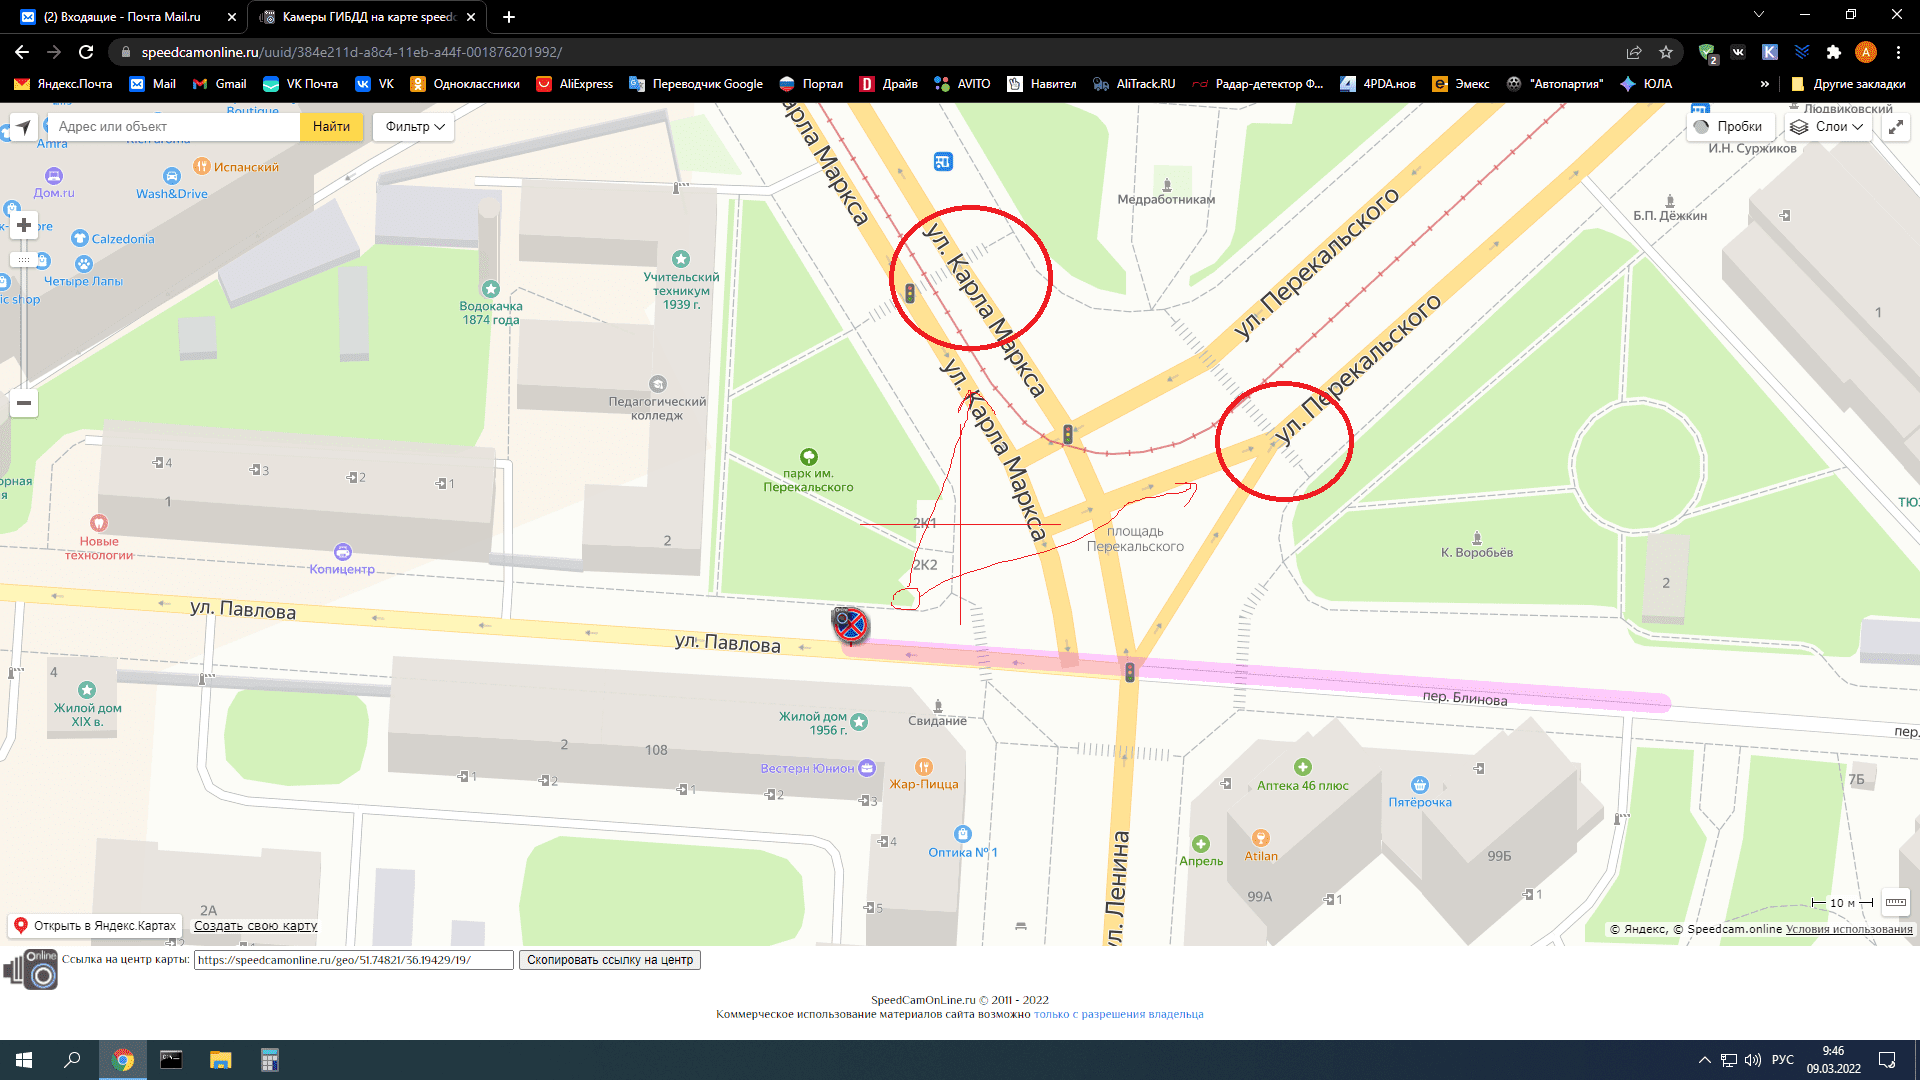Viewport: 1920px width, 1080px height.
Task: Zoom out the map with minus button
Action: [x=24, y=403]
